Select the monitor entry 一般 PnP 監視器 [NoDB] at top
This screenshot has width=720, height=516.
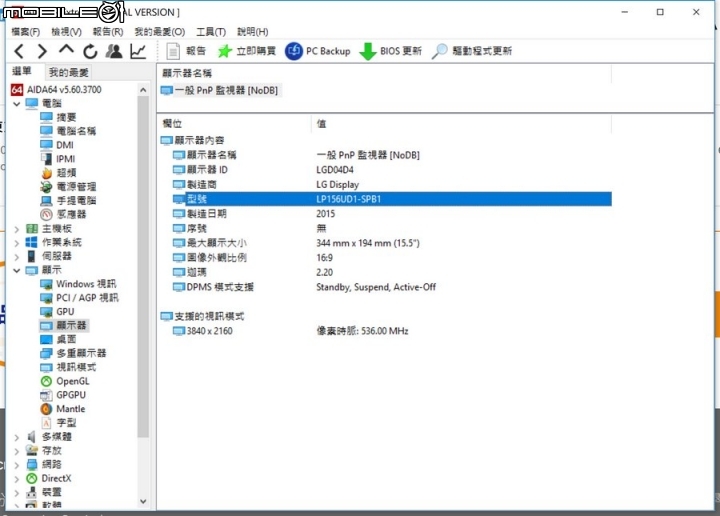[219, 90]
